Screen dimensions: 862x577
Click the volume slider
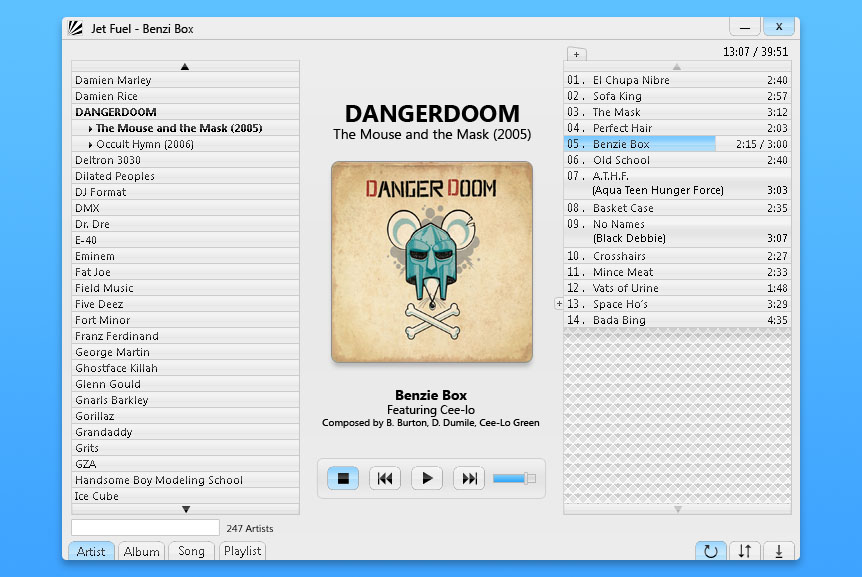click(514, 479)
